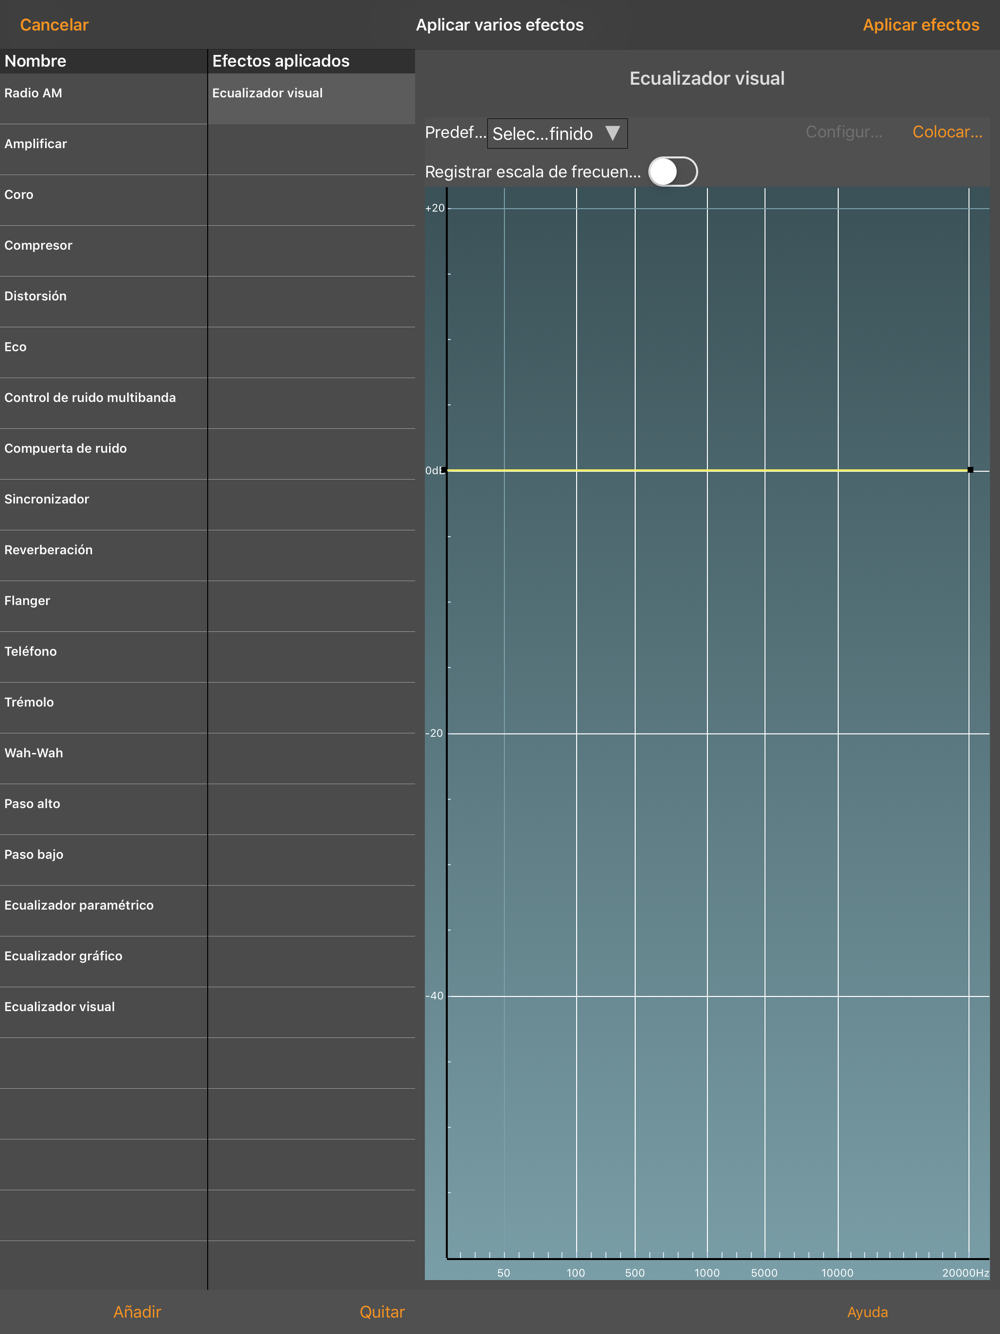Click the Configur... button
This screenshot has height=1334, width=1000.
[x=844, y=132]
